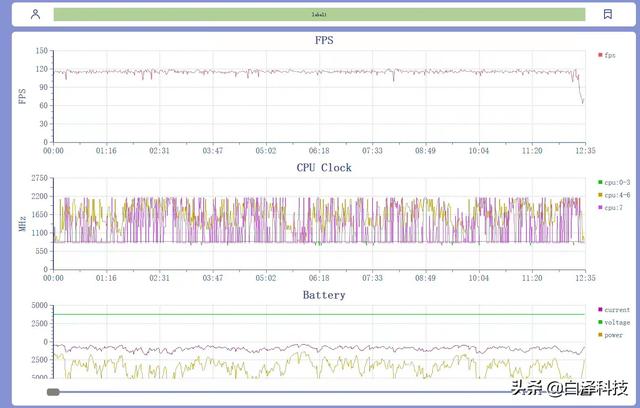Click the bookmark icon at top right
640x408 pixels.
(x=607, y=14)
